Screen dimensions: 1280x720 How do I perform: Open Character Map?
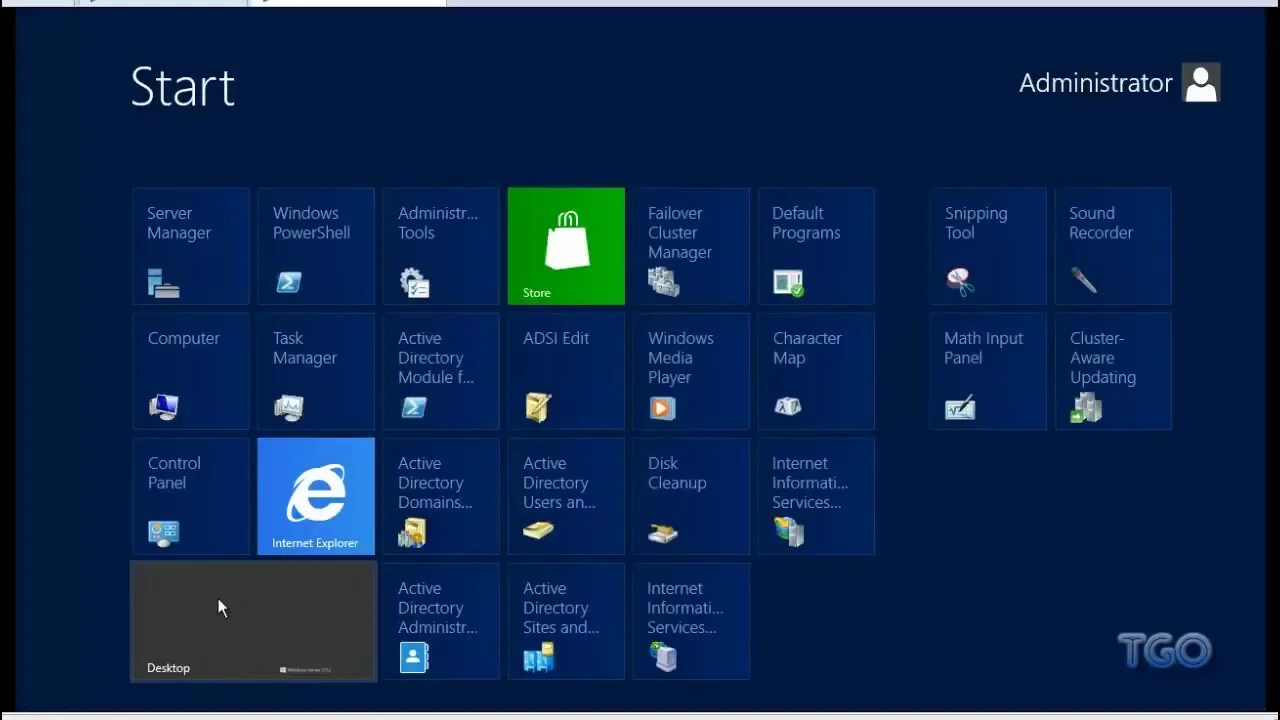[x=815, y=370]
